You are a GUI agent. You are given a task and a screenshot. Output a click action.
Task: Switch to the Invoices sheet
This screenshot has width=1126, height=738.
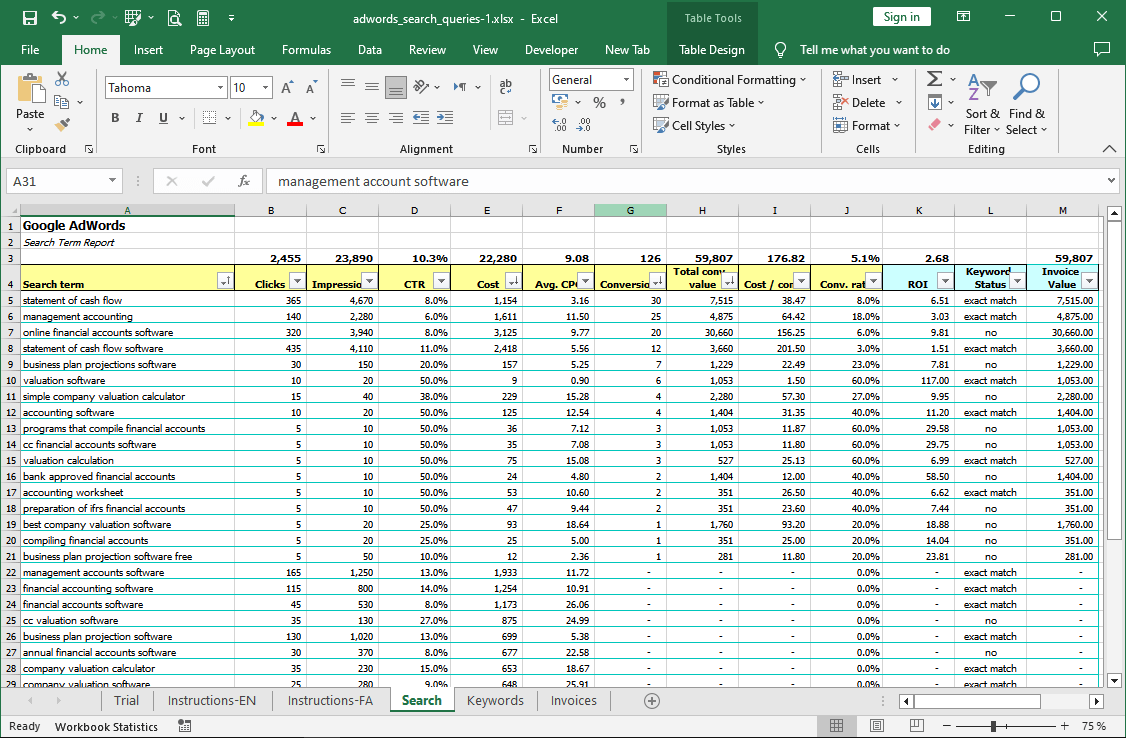click(x=574, y=701)
